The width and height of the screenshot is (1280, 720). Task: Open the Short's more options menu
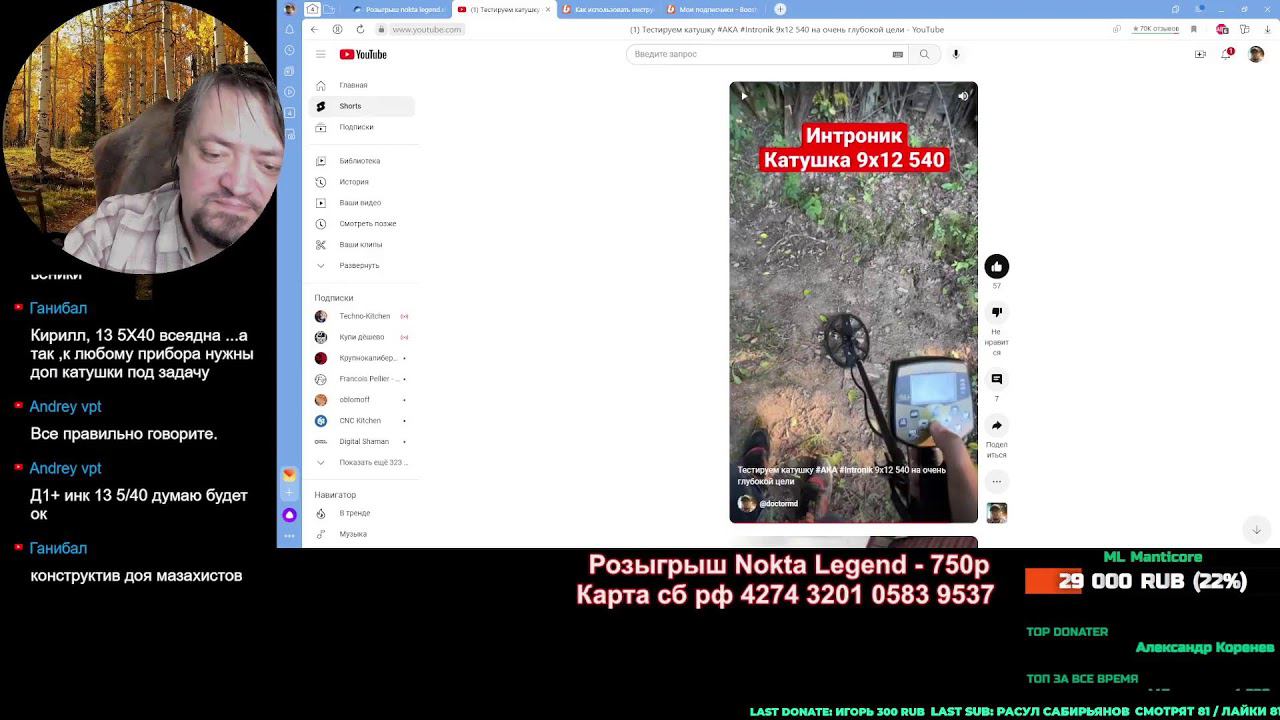(x=997, y=481)
